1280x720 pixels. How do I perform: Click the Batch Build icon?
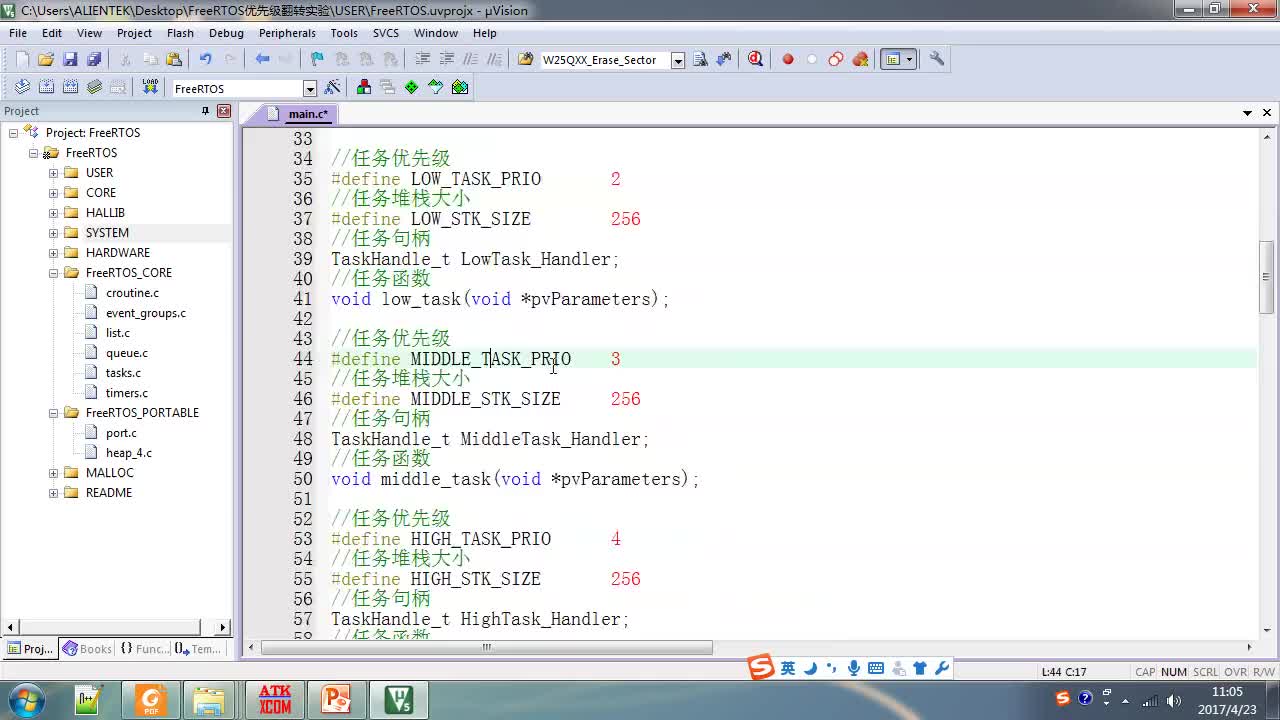pos(94,87)
